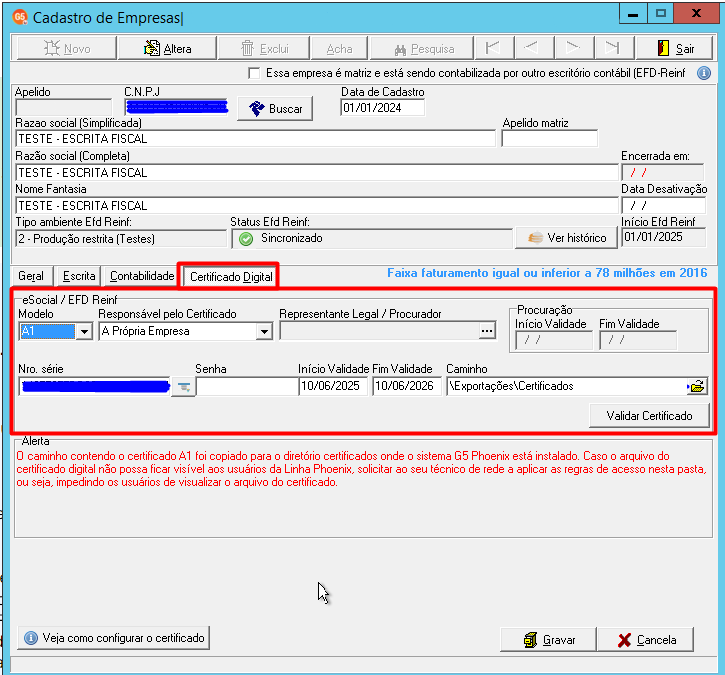Open the Responsável pelo Certificado dropdown
Screen dimensions: 725x675
point(264,331)
